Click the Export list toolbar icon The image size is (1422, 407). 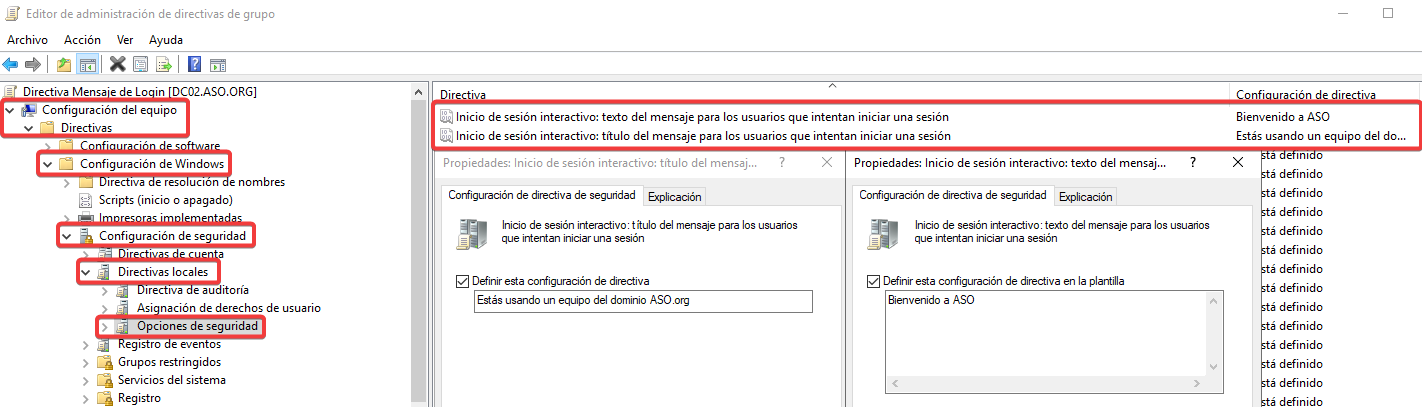coord(163,65)
